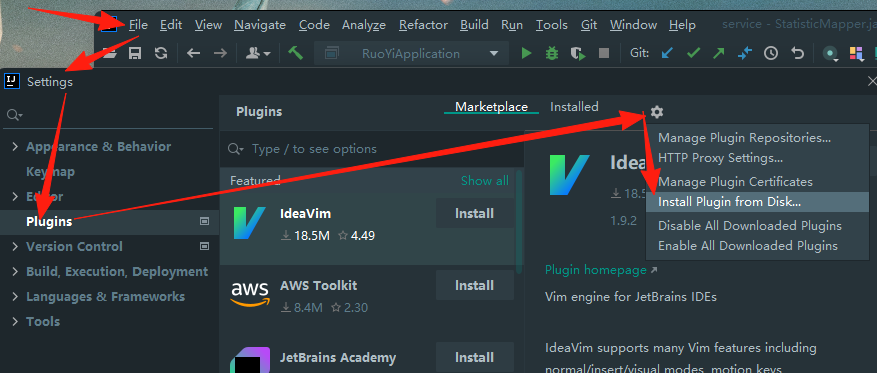Image resolution: width=877 pixels, height=373 pixels.
Task: Expand the Version Control chevron
Action: point(15,247)
